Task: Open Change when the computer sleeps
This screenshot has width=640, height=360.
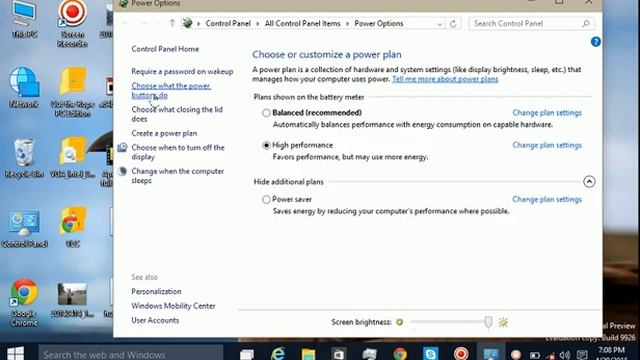Action: coord(178,176)
